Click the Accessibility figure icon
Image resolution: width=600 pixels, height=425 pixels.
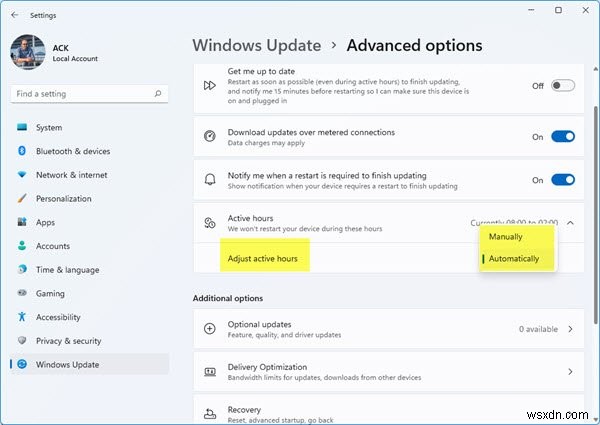tap(22, 317)
